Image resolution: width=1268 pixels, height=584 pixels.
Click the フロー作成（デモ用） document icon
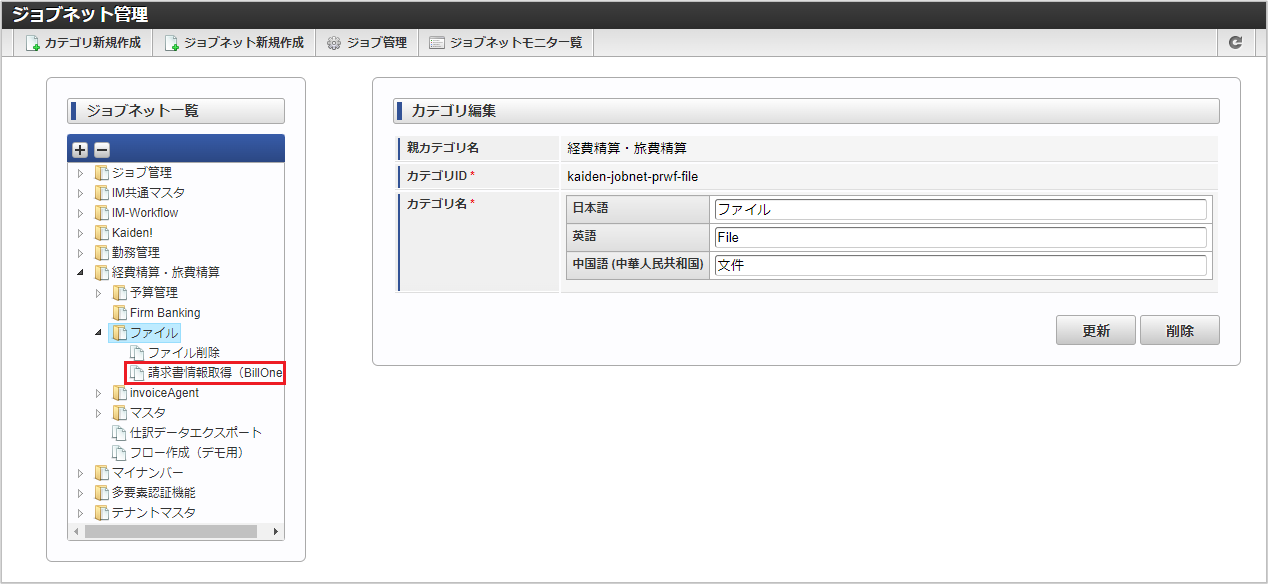[x=119, y=453]
